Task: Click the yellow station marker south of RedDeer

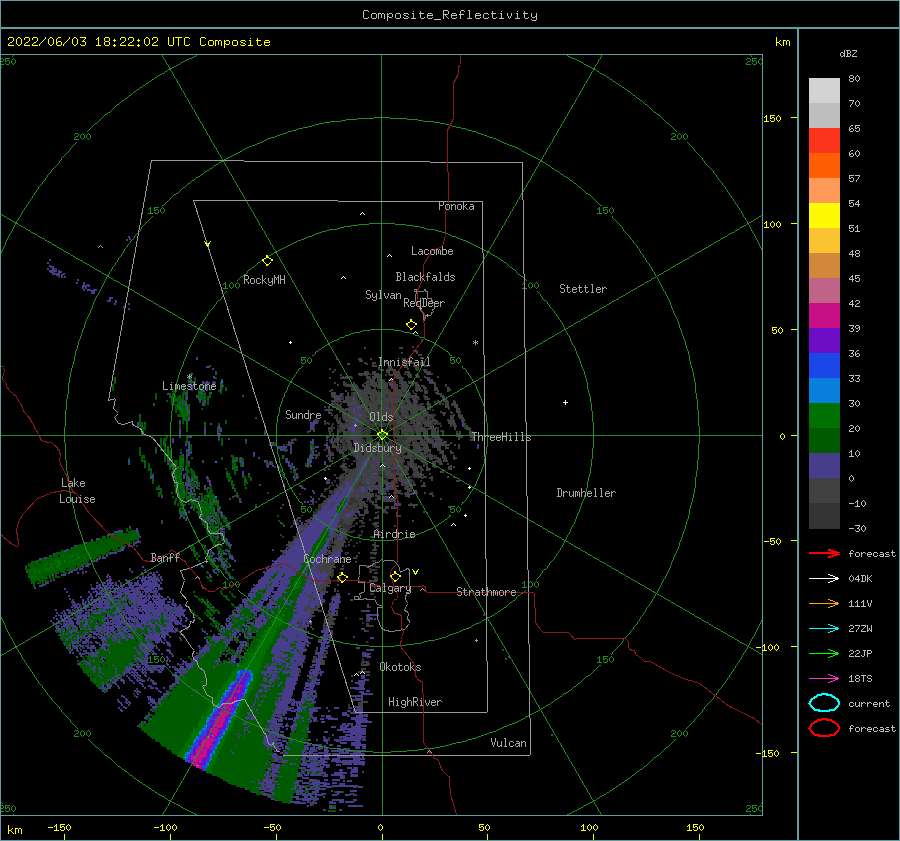Action: point(412,325)
